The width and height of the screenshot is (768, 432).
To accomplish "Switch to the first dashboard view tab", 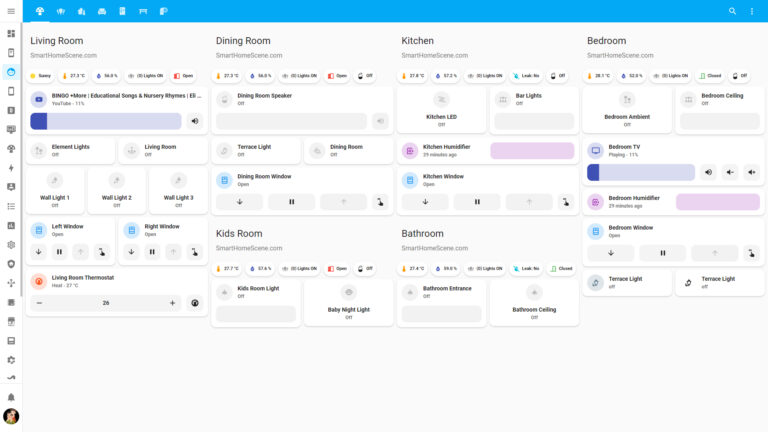I will click(x=40, y=11).
